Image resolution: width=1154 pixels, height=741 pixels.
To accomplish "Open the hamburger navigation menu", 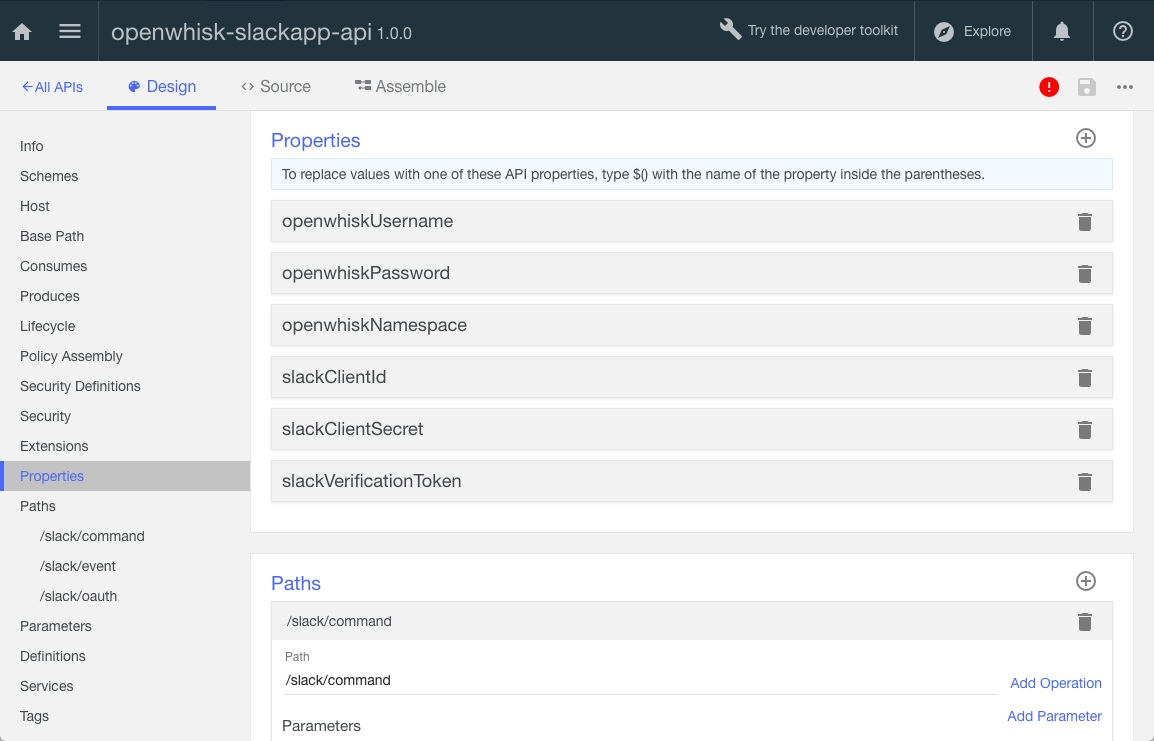I will [70, 31].
